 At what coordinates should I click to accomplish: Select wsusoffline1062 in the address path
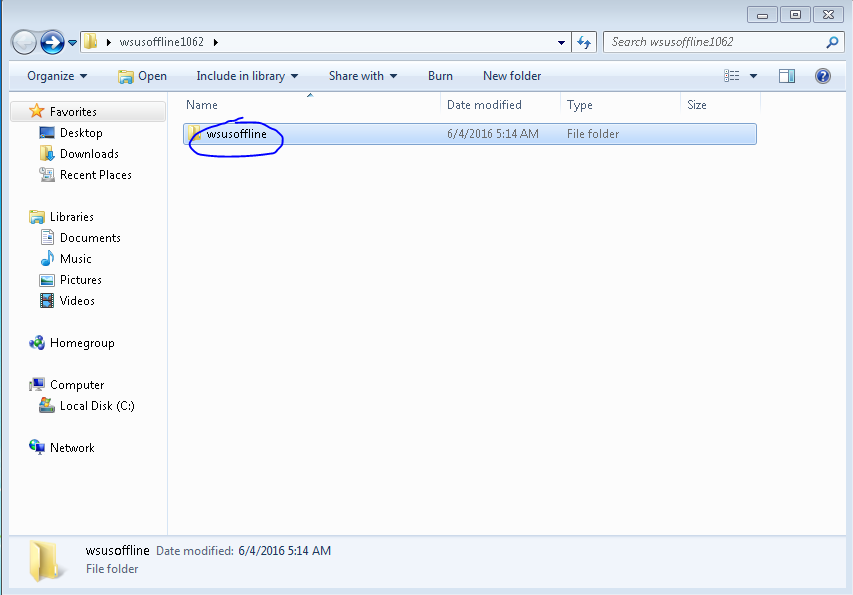[162, 42]
